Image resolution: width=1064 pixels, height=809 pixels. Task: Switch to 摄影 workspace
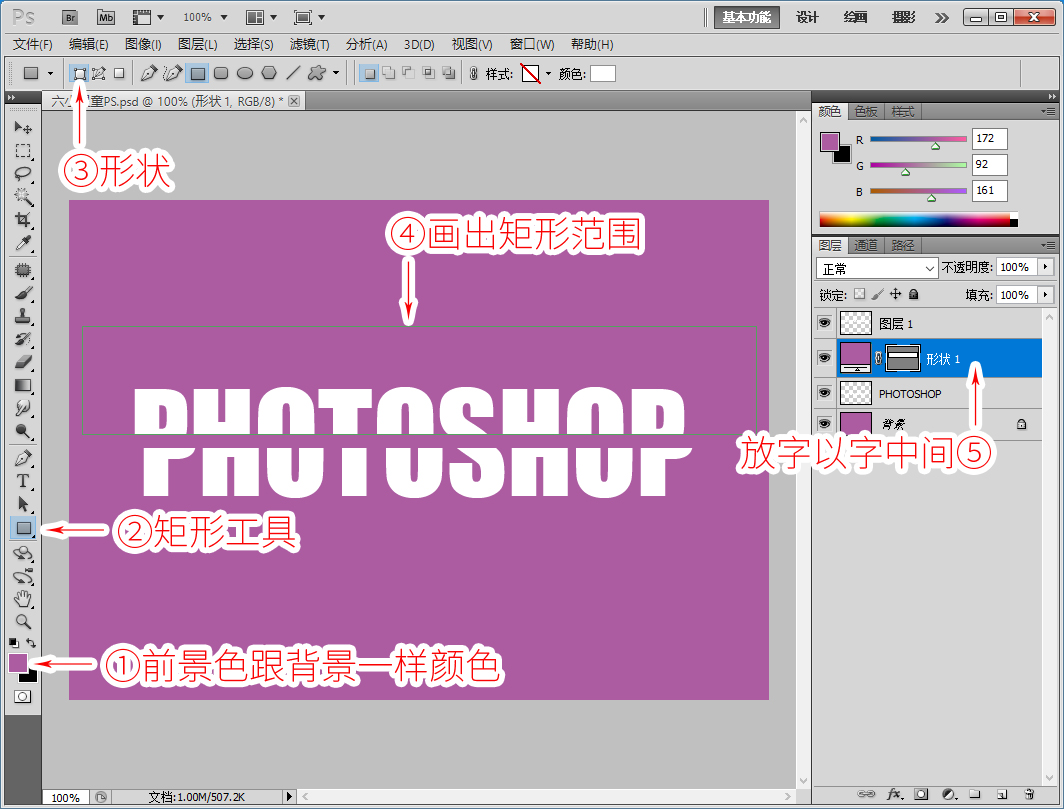coord(904,18)
